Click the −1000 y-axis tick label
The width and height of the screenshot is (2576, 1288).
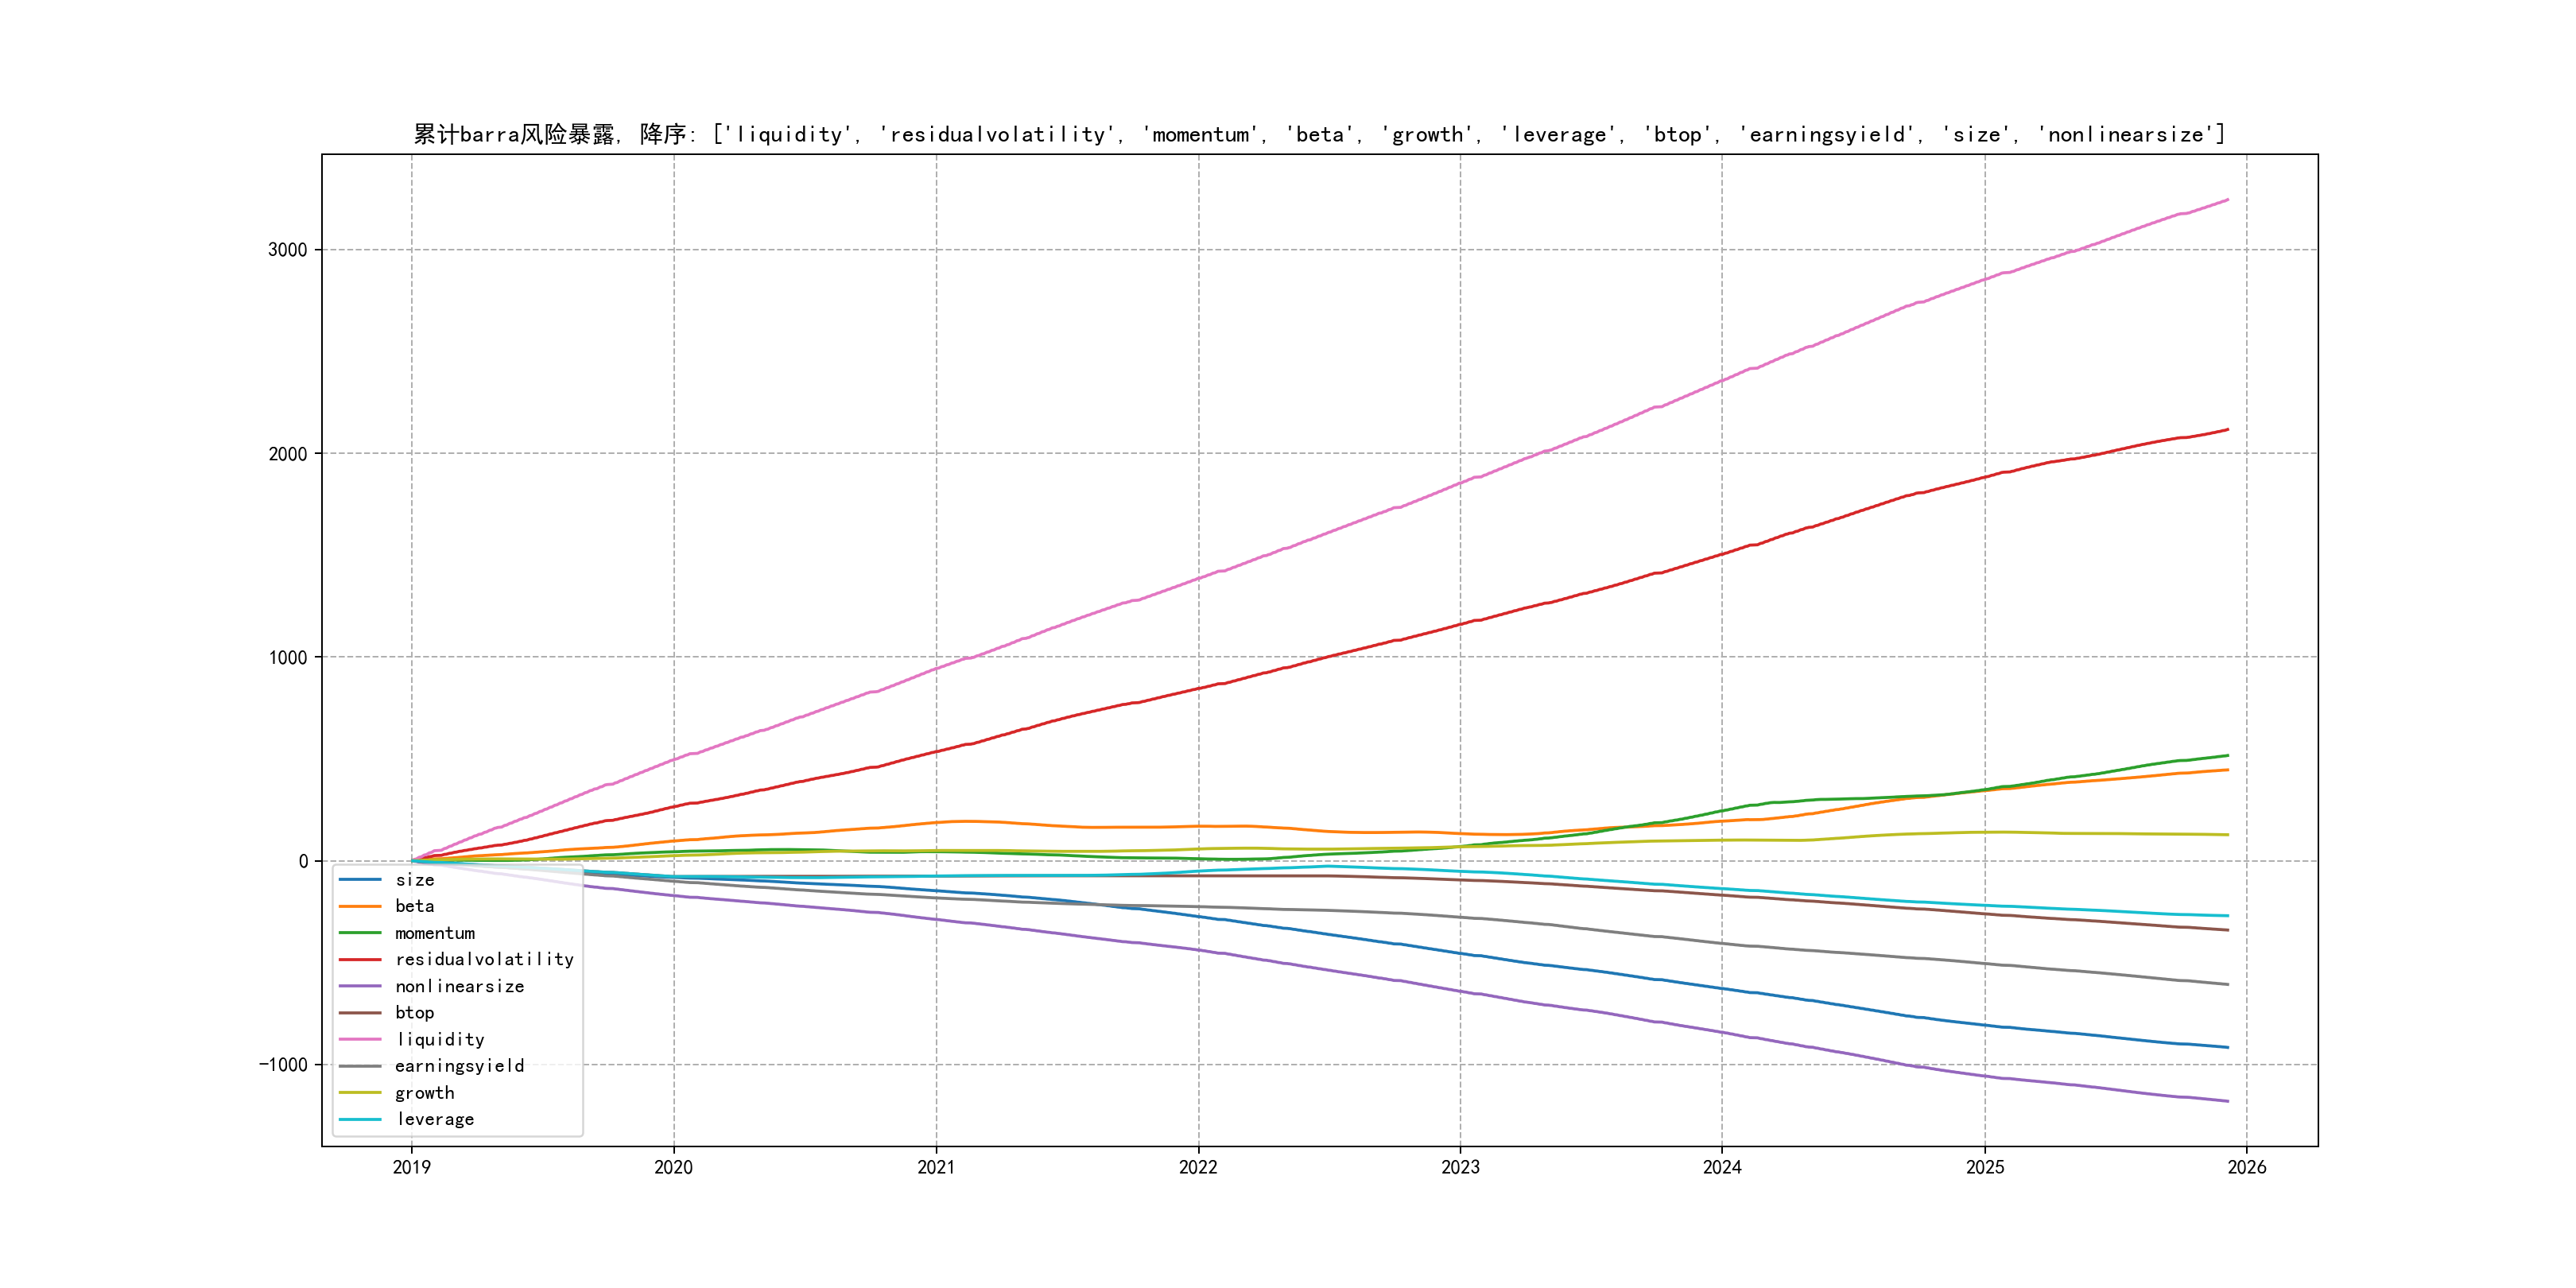click(x=283, y=1065)
